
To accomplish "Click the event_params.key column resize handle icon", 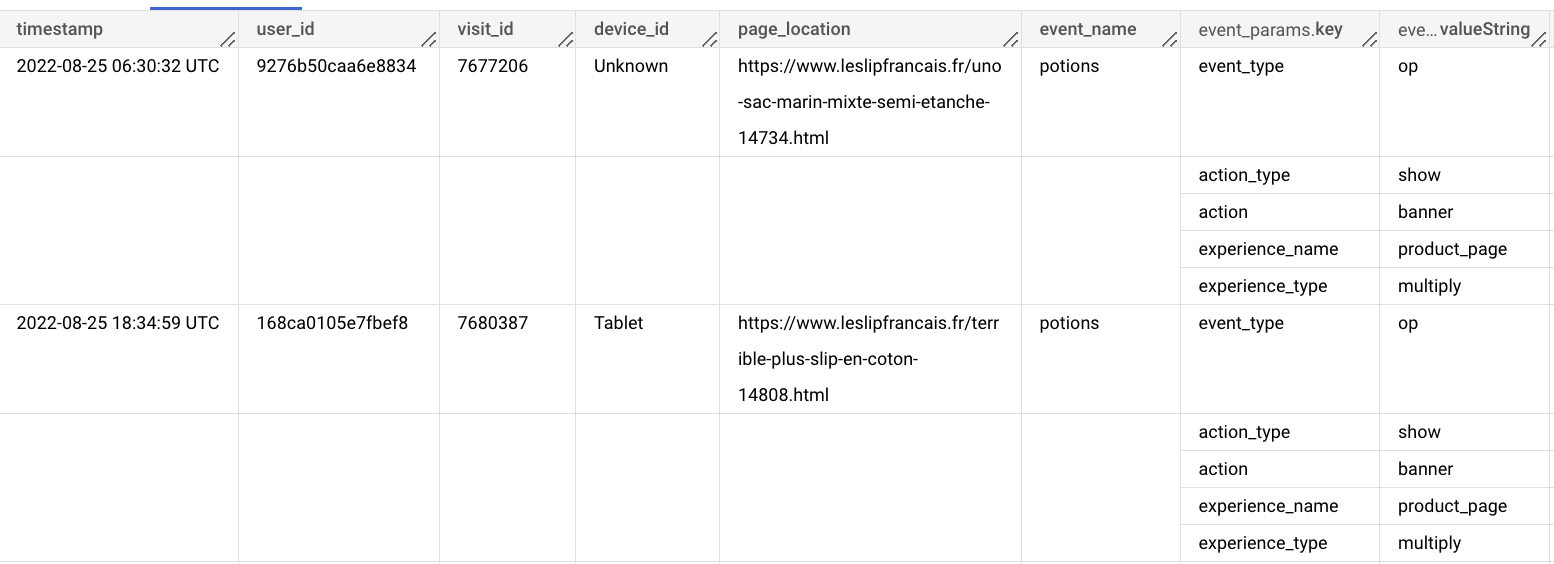I will point(1372,40).
